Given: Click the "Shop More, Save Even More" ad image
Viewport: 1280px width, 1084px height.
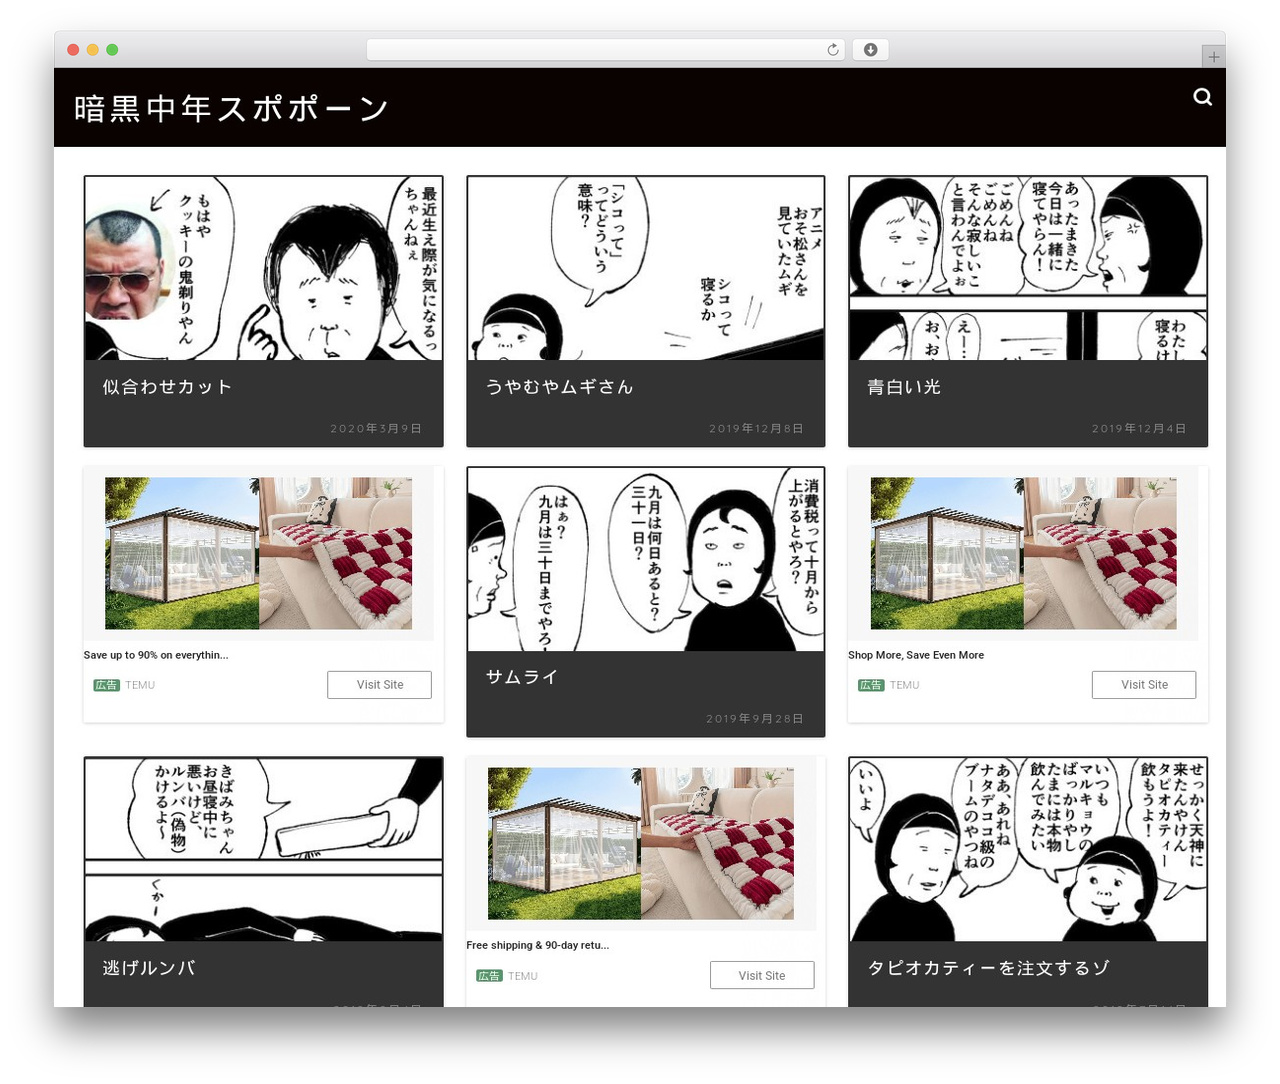Looking at the screenshot, I should coord(1024,553).
